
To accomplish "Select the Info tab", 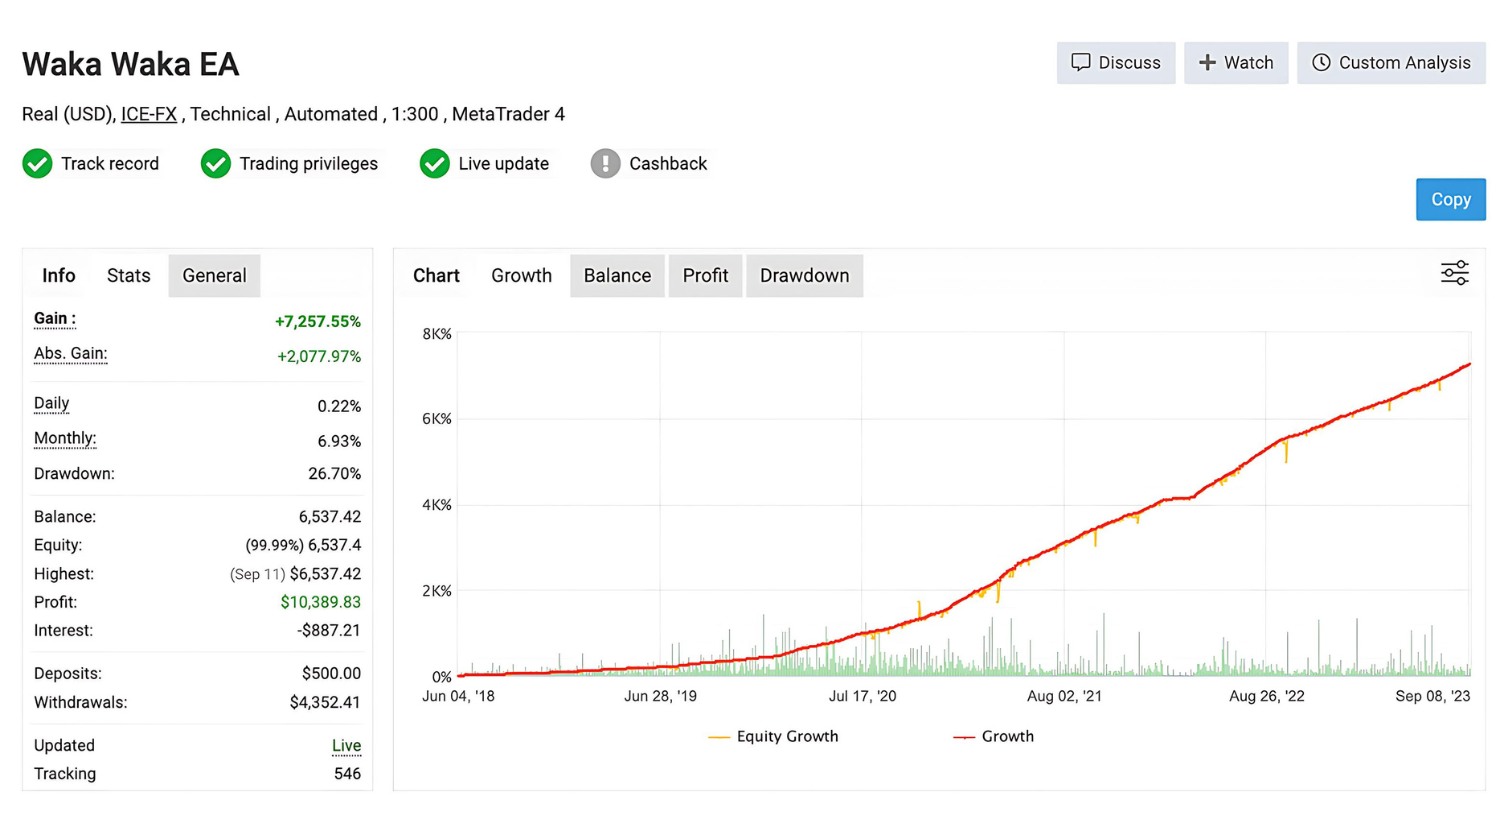I will point(58,275).
